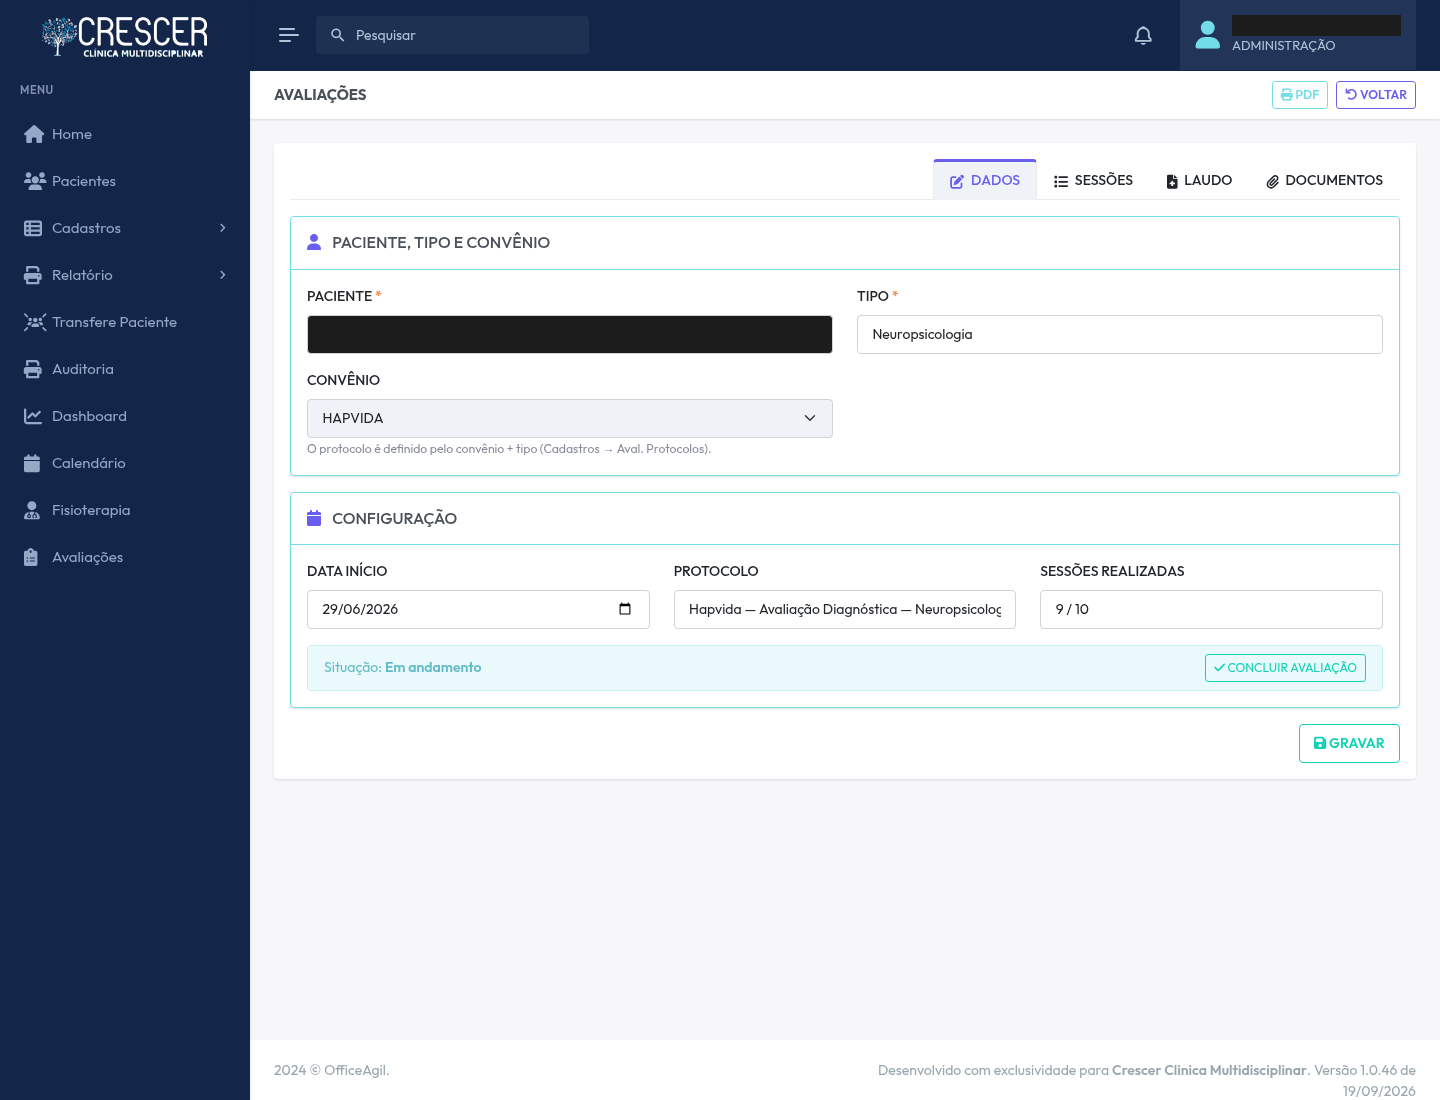Viewport: 1440px width, 1100px height.
Task: Open the Documentos tab
Action: coord(1324,180)
